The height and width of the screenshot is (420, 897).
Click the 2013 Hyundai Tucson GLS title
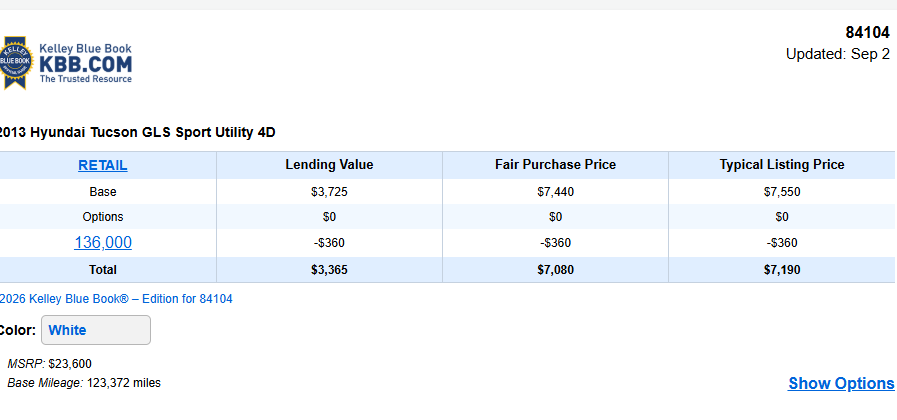click(x=137, y=133)
